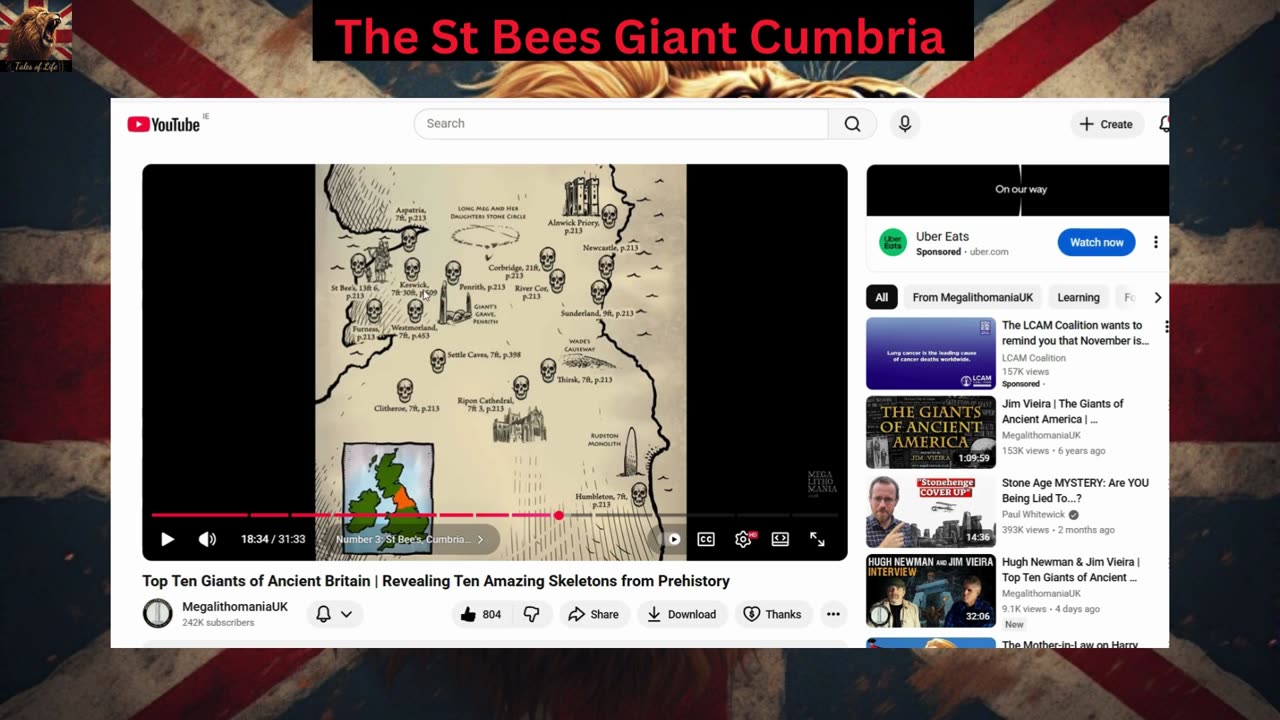This screenshot has width=1280, height=720.
Task: Open Jim Vieira Giants of Ancient America title
Action: 1063,411
